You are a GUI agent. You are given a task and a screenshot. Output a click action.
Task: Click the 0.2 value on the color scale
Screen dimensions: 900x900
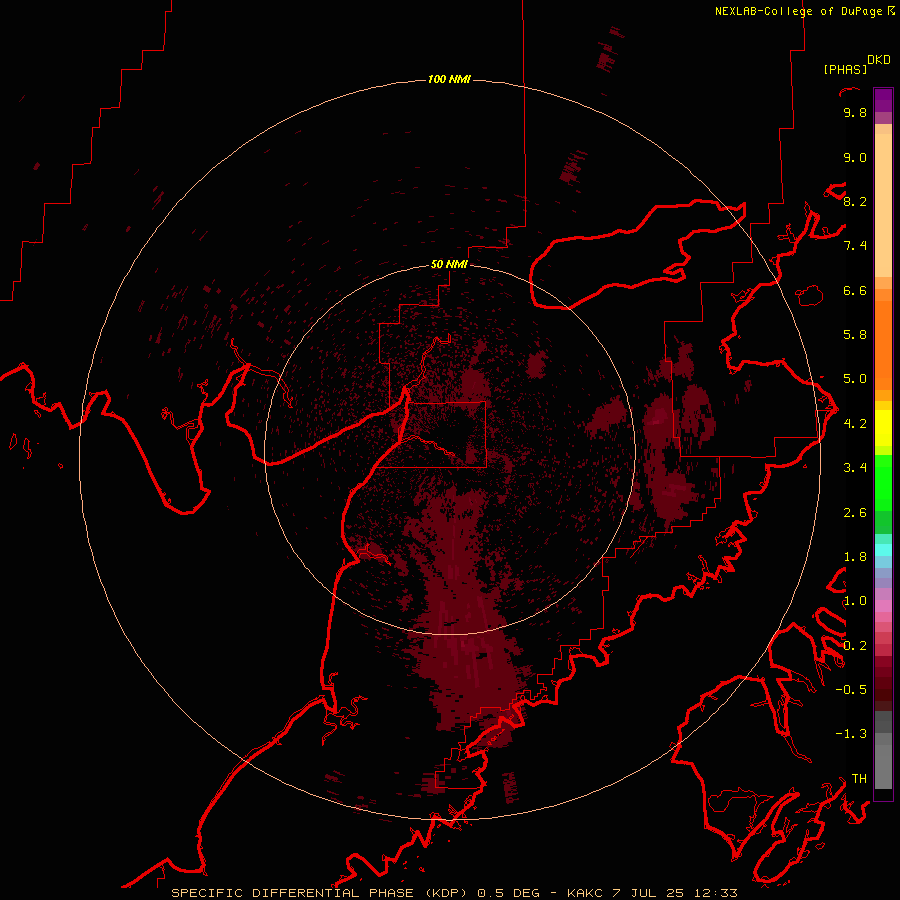(855, 646)
